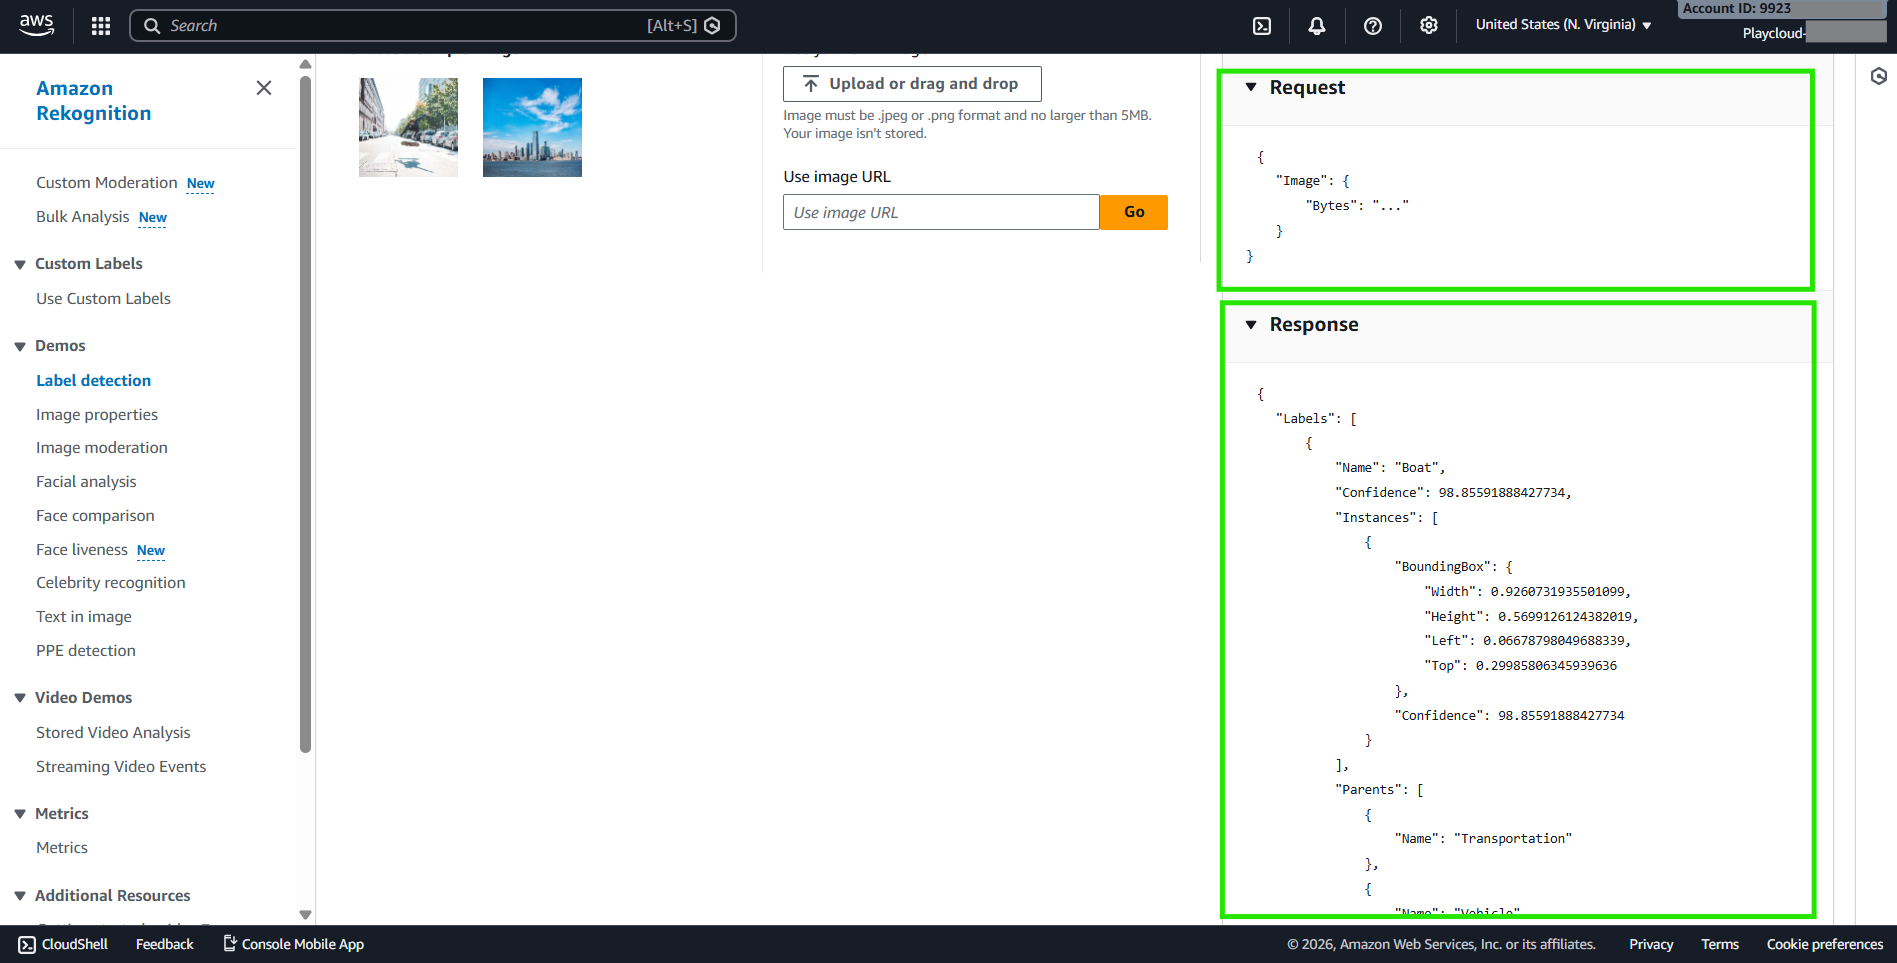Image resolution: width=1897 pixels, height=963 pixels.
Task: Open the AWS services grid menu
Action: (x=101, y=26)
